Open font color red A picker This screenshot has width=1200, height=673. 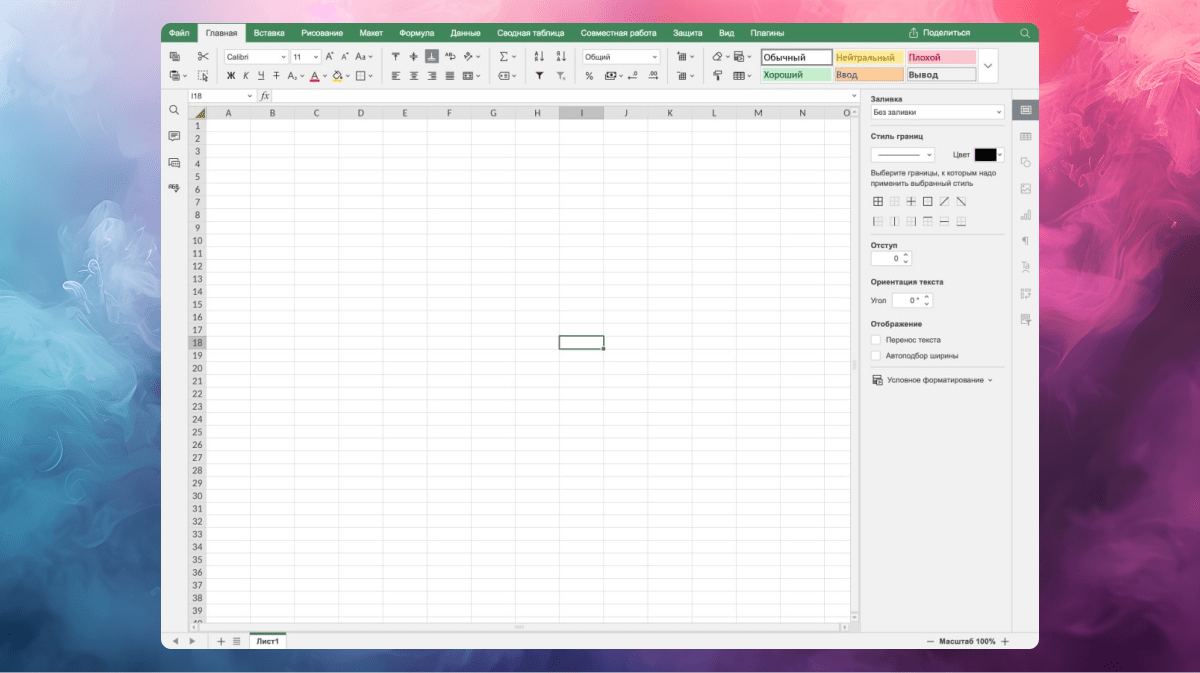pyautogui.click(x=314, y=75)
